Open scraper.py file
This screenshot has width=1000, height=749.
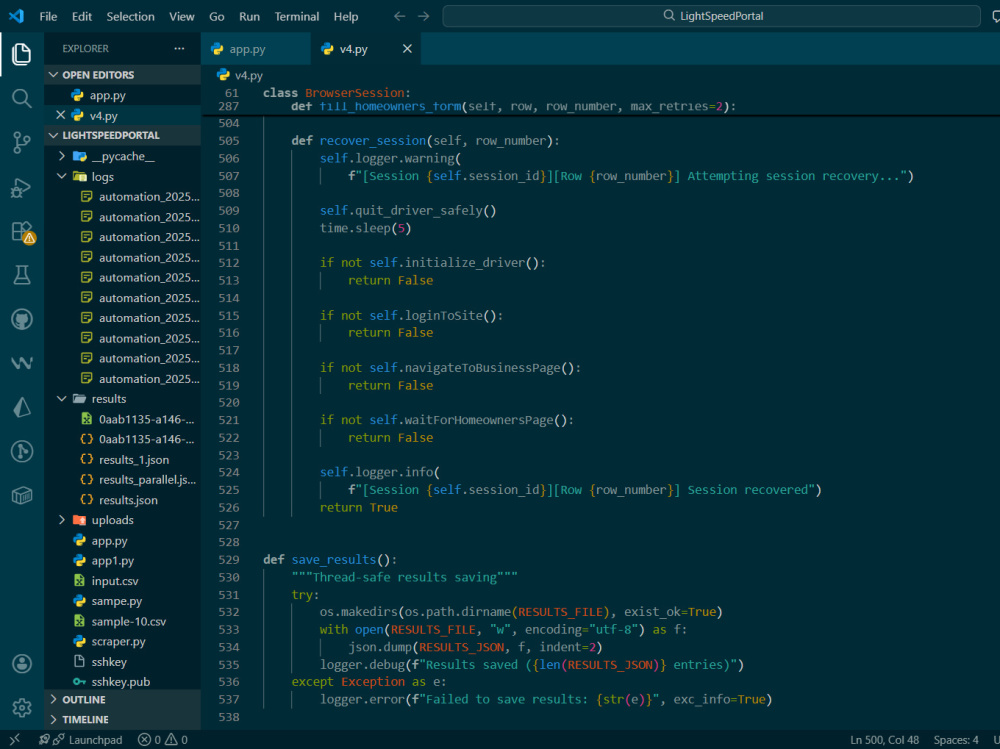tap(122, 642)
